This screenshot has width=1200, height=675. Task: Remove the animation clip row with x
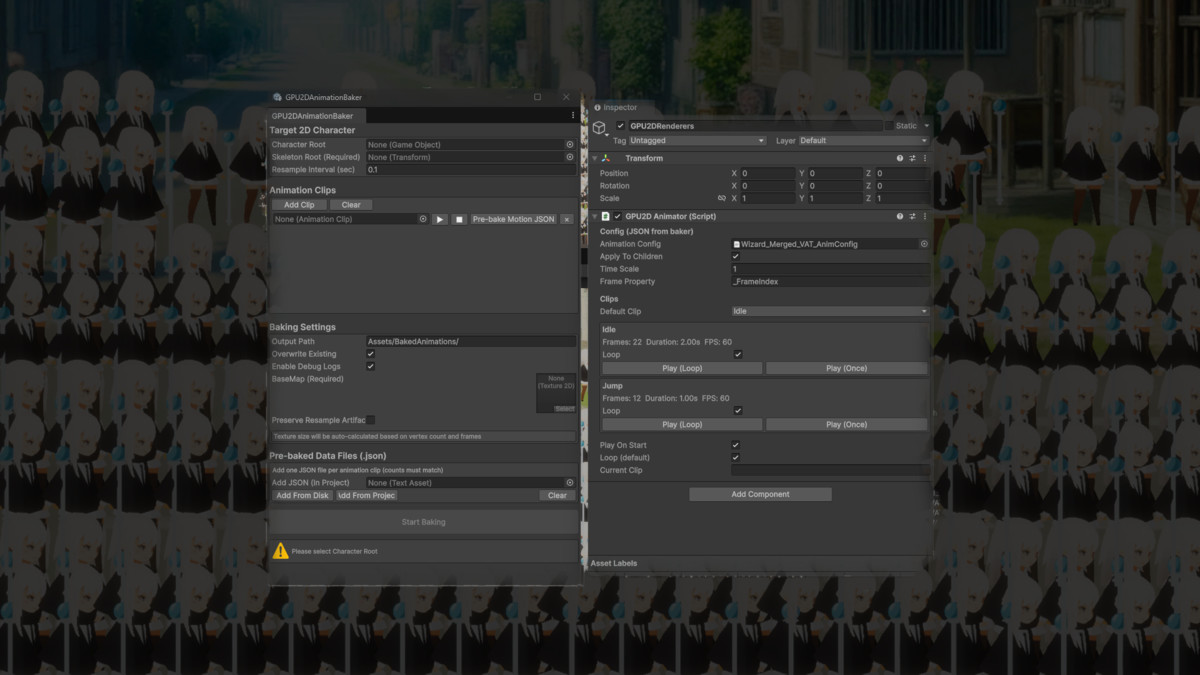(567, 219)
